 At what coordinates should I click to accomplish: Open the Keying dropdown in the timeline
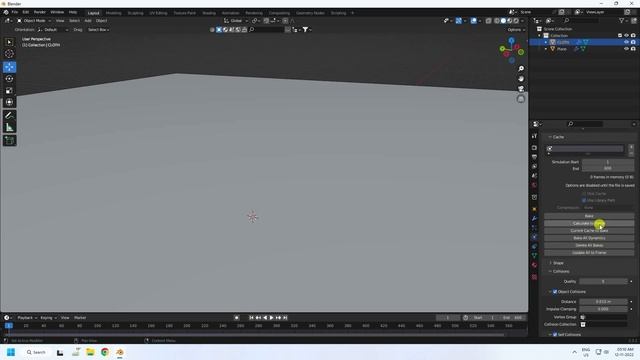coord(48,318)
